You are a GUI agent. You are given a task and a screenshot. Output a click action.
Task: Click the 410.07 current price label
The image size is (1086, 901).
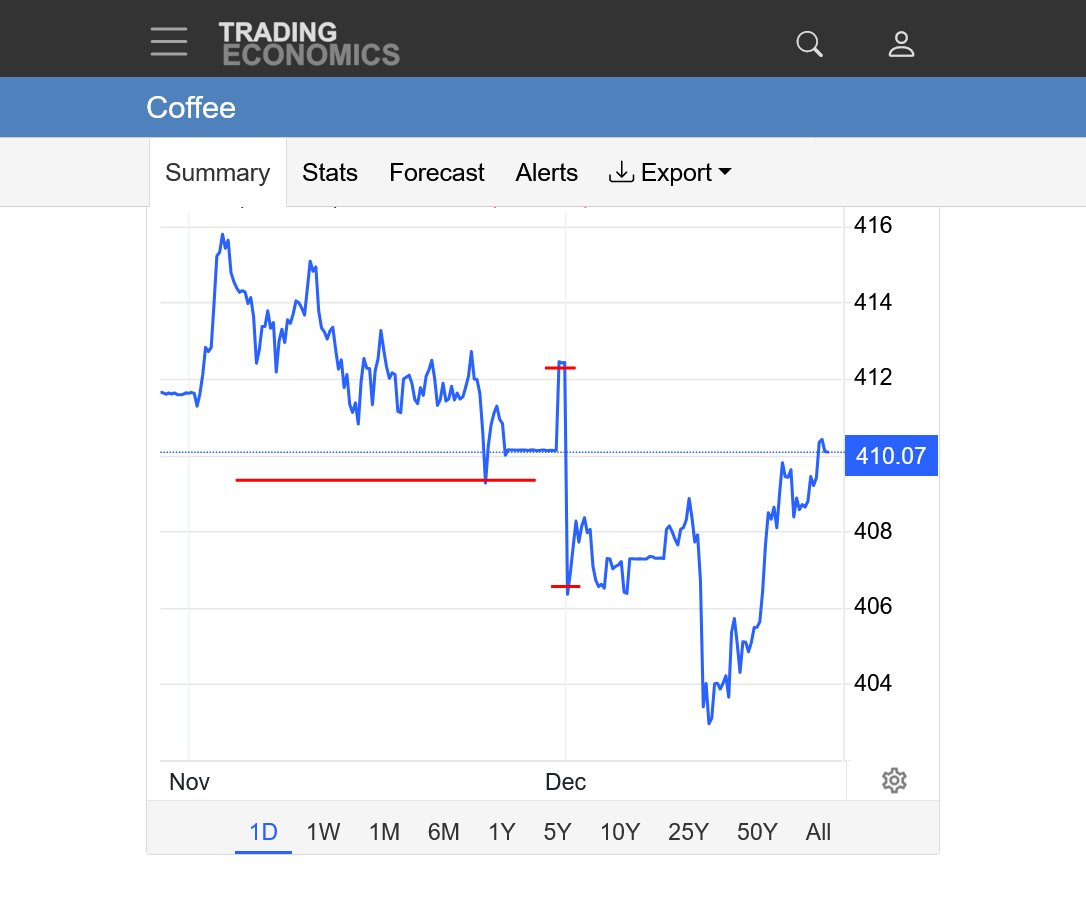[x=891, y=457]
